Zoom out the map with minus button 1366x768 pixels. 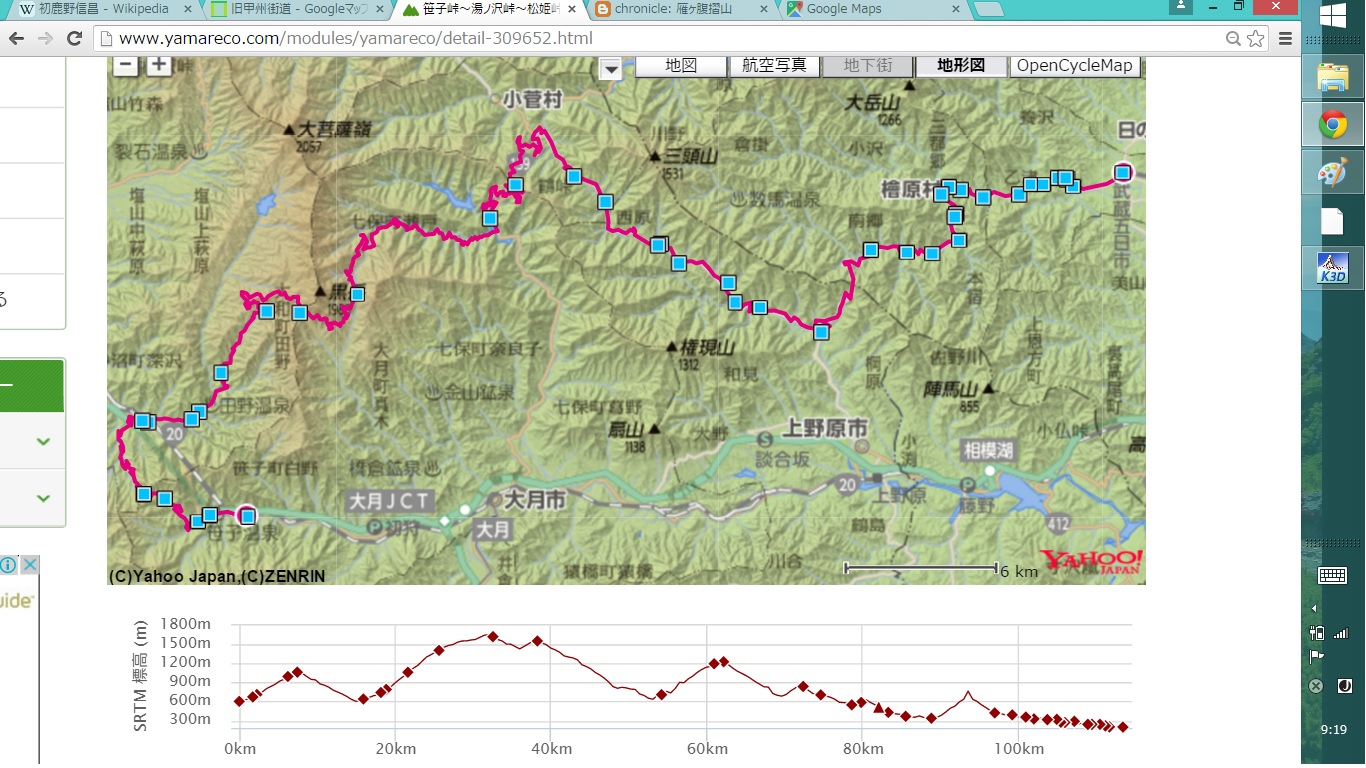pos(125,65)
